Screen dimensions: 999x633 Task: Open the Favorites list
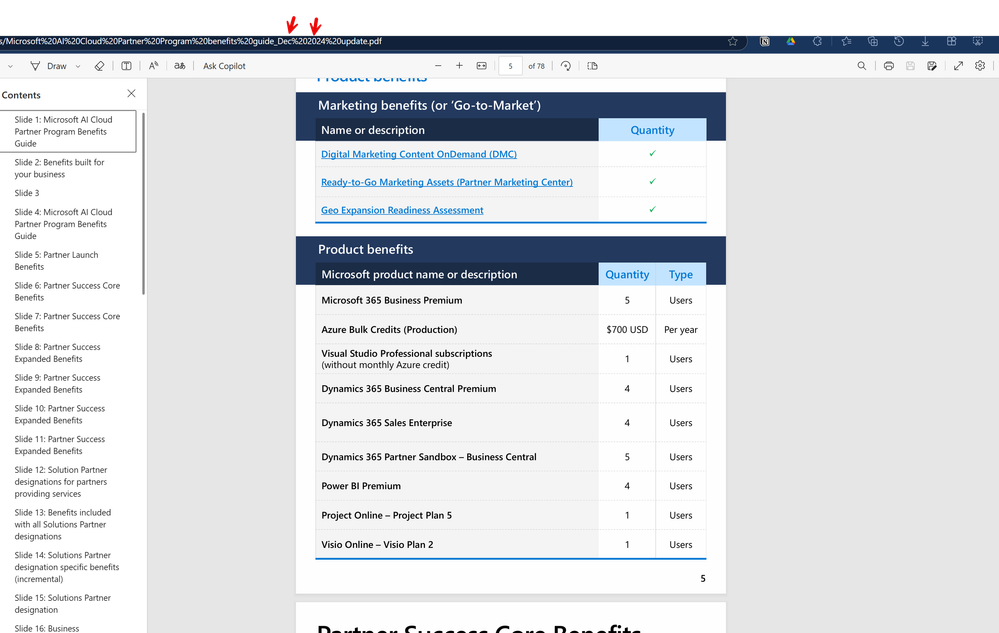pos(846,41)
